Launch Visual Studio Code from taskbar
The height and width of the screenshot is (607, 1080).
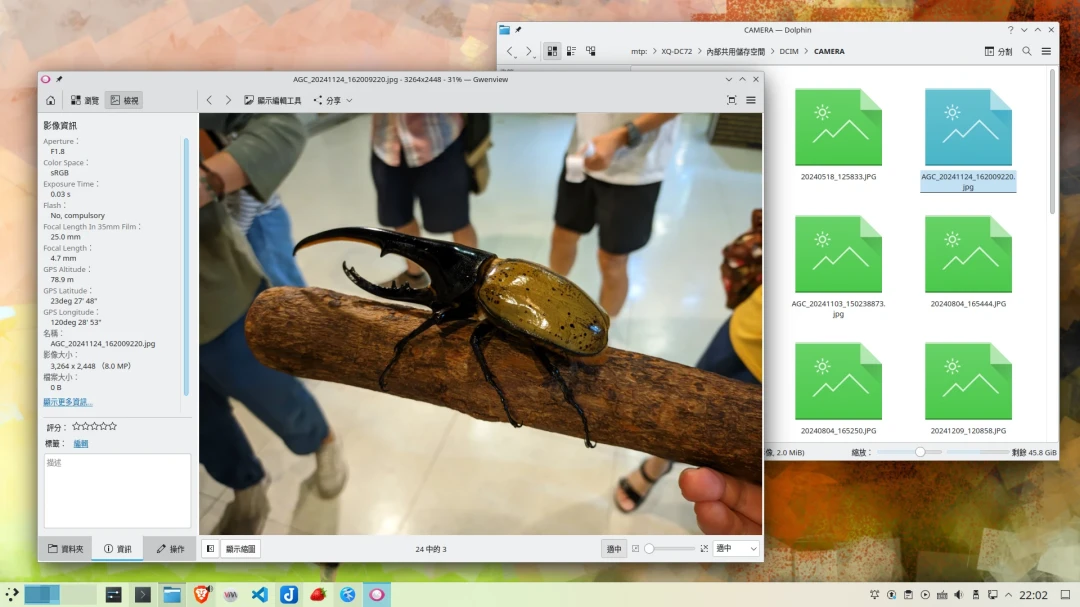tap(259, 594)
